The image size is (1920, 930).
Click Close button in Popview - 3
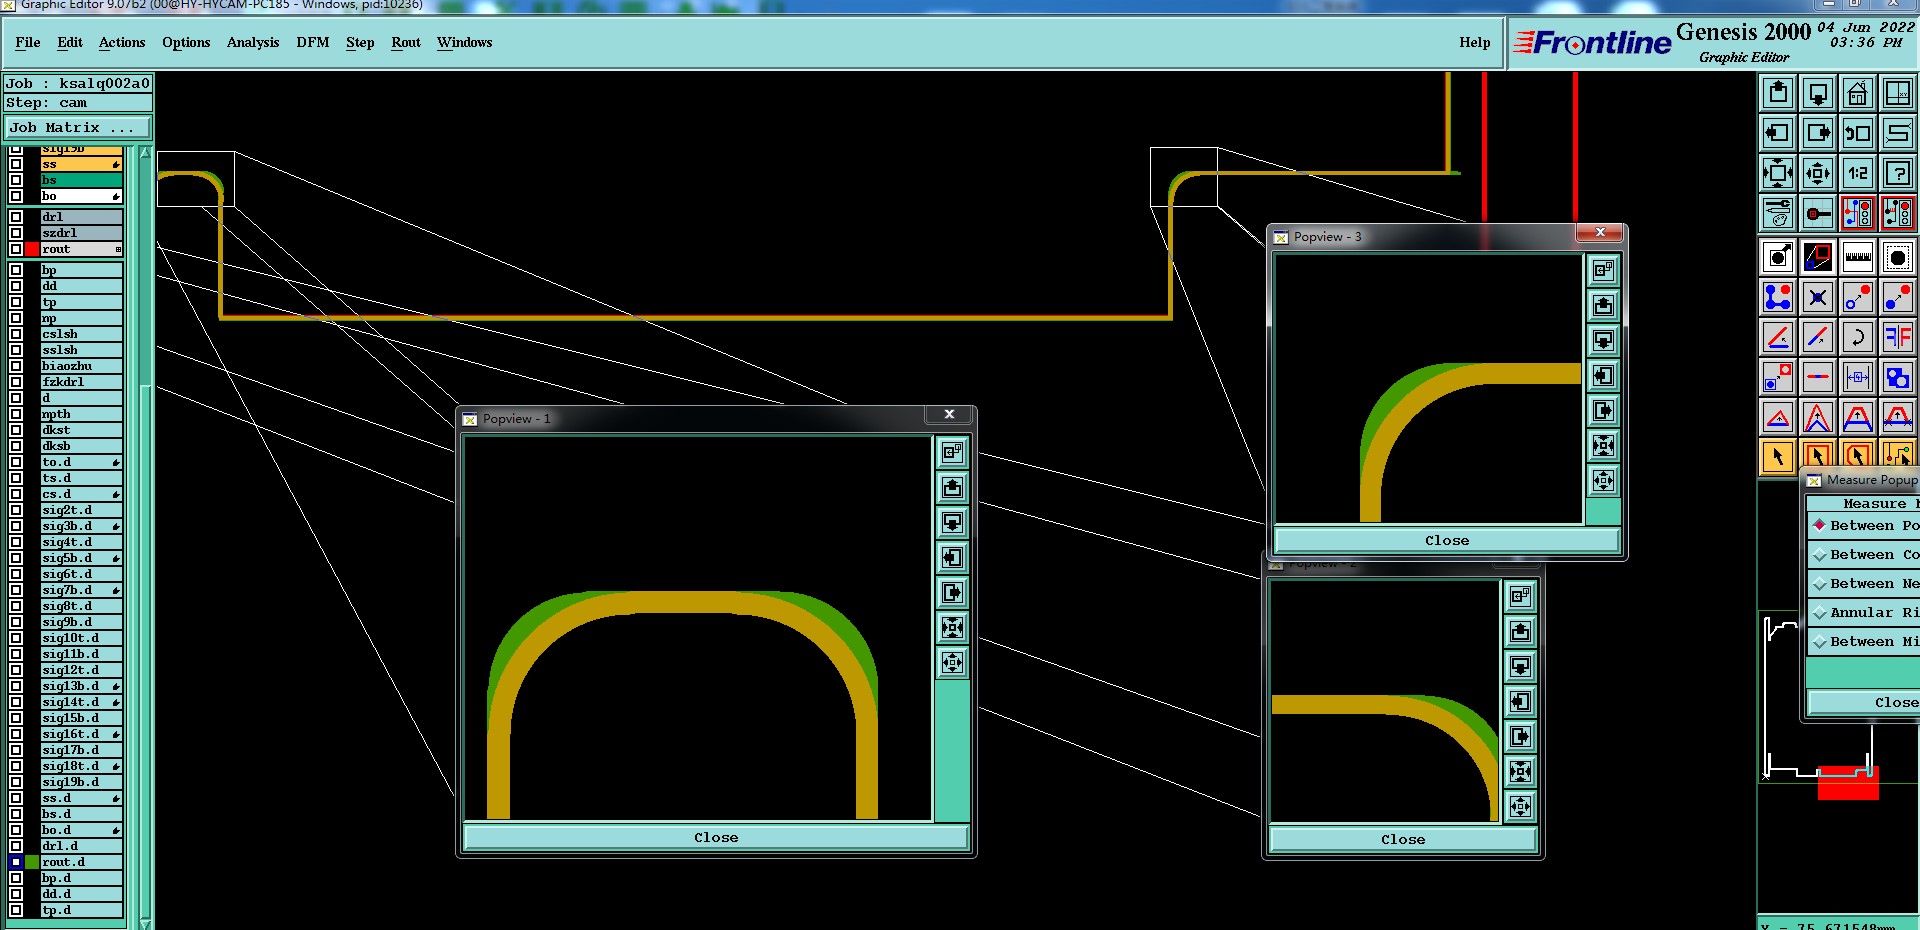pyautogui.click(x=1447, y=541)
